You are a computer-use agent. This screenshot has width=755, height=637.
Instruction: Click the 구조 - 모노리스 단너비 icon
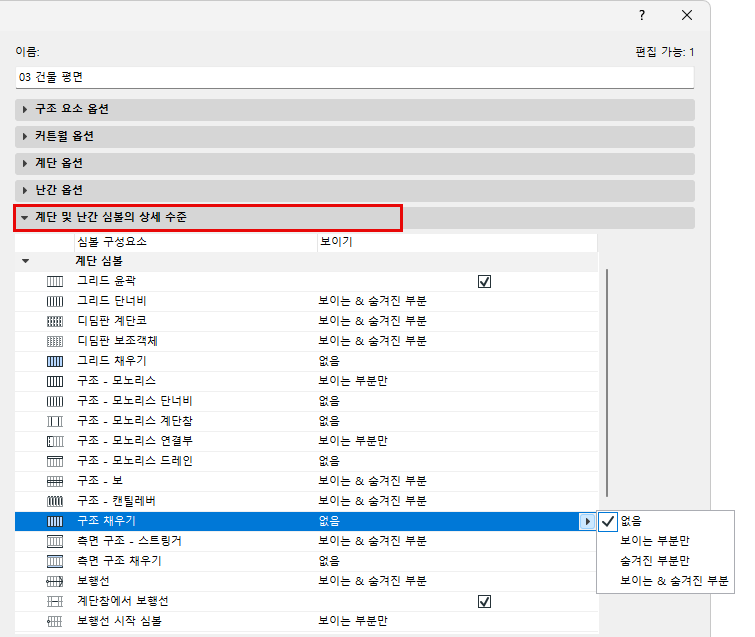click(x=55, y=401)
